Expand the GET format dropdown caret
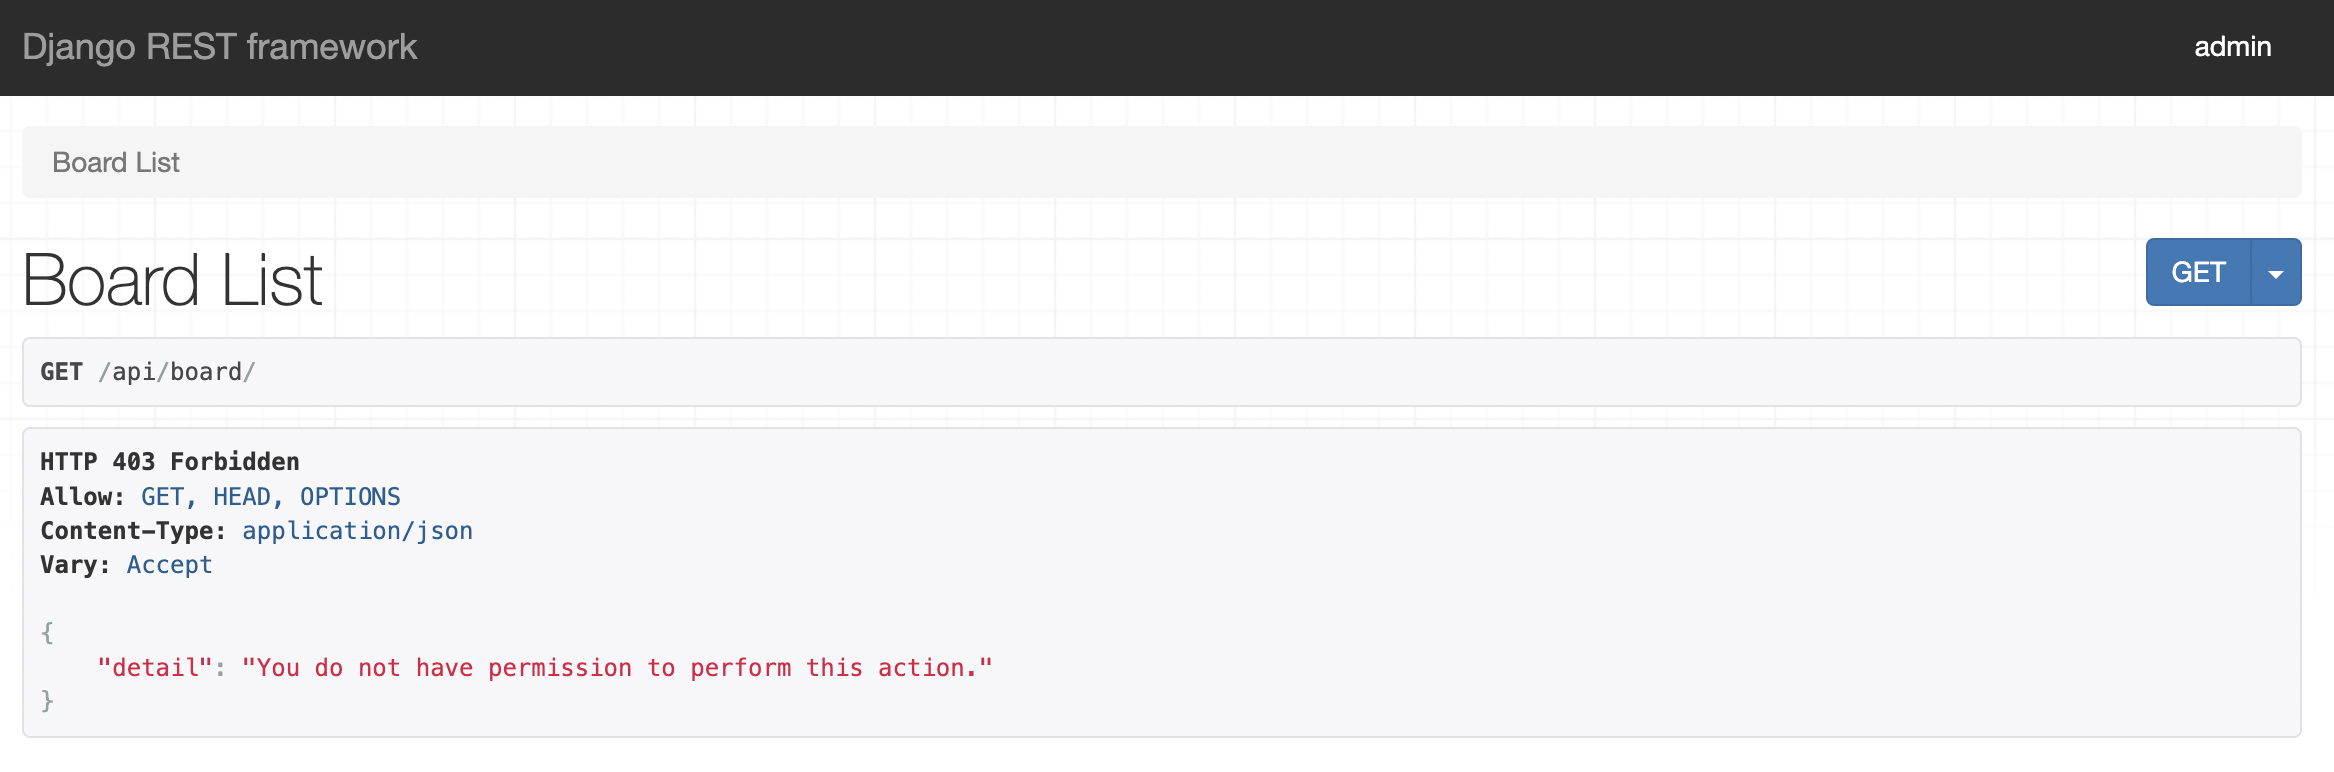 pyautogui.click(x=2276, y=272)
